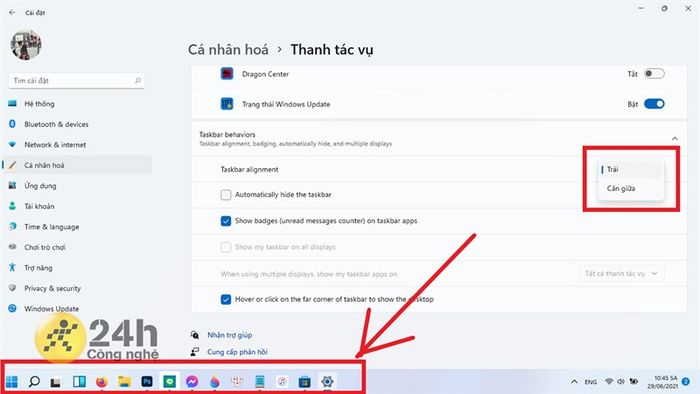Click the taskbar Search magnifier icon

coord(34,382)
